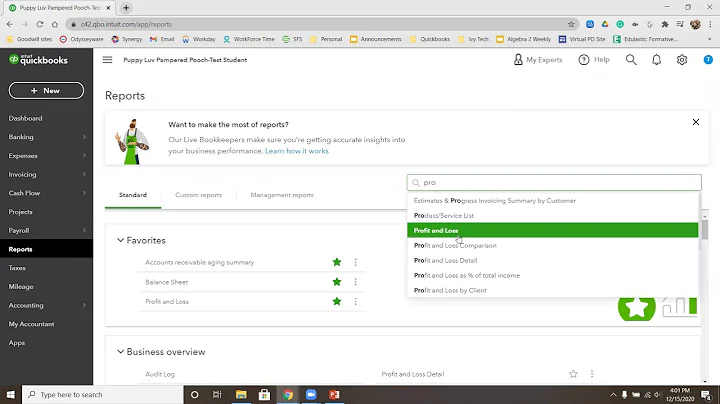This screenshot has width=720, height=404.
Task: Select Profit and Loss Detail suggestion in dropdown
Action: pyautogui.click(x=552, y=260)
